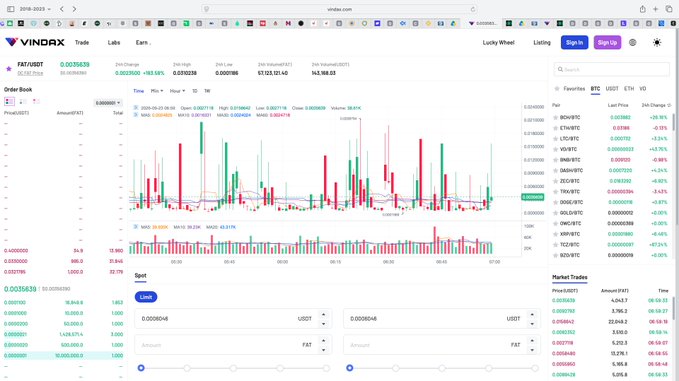
Task: Select TRX/BTC row in market list
Action: tap(611, 191)
